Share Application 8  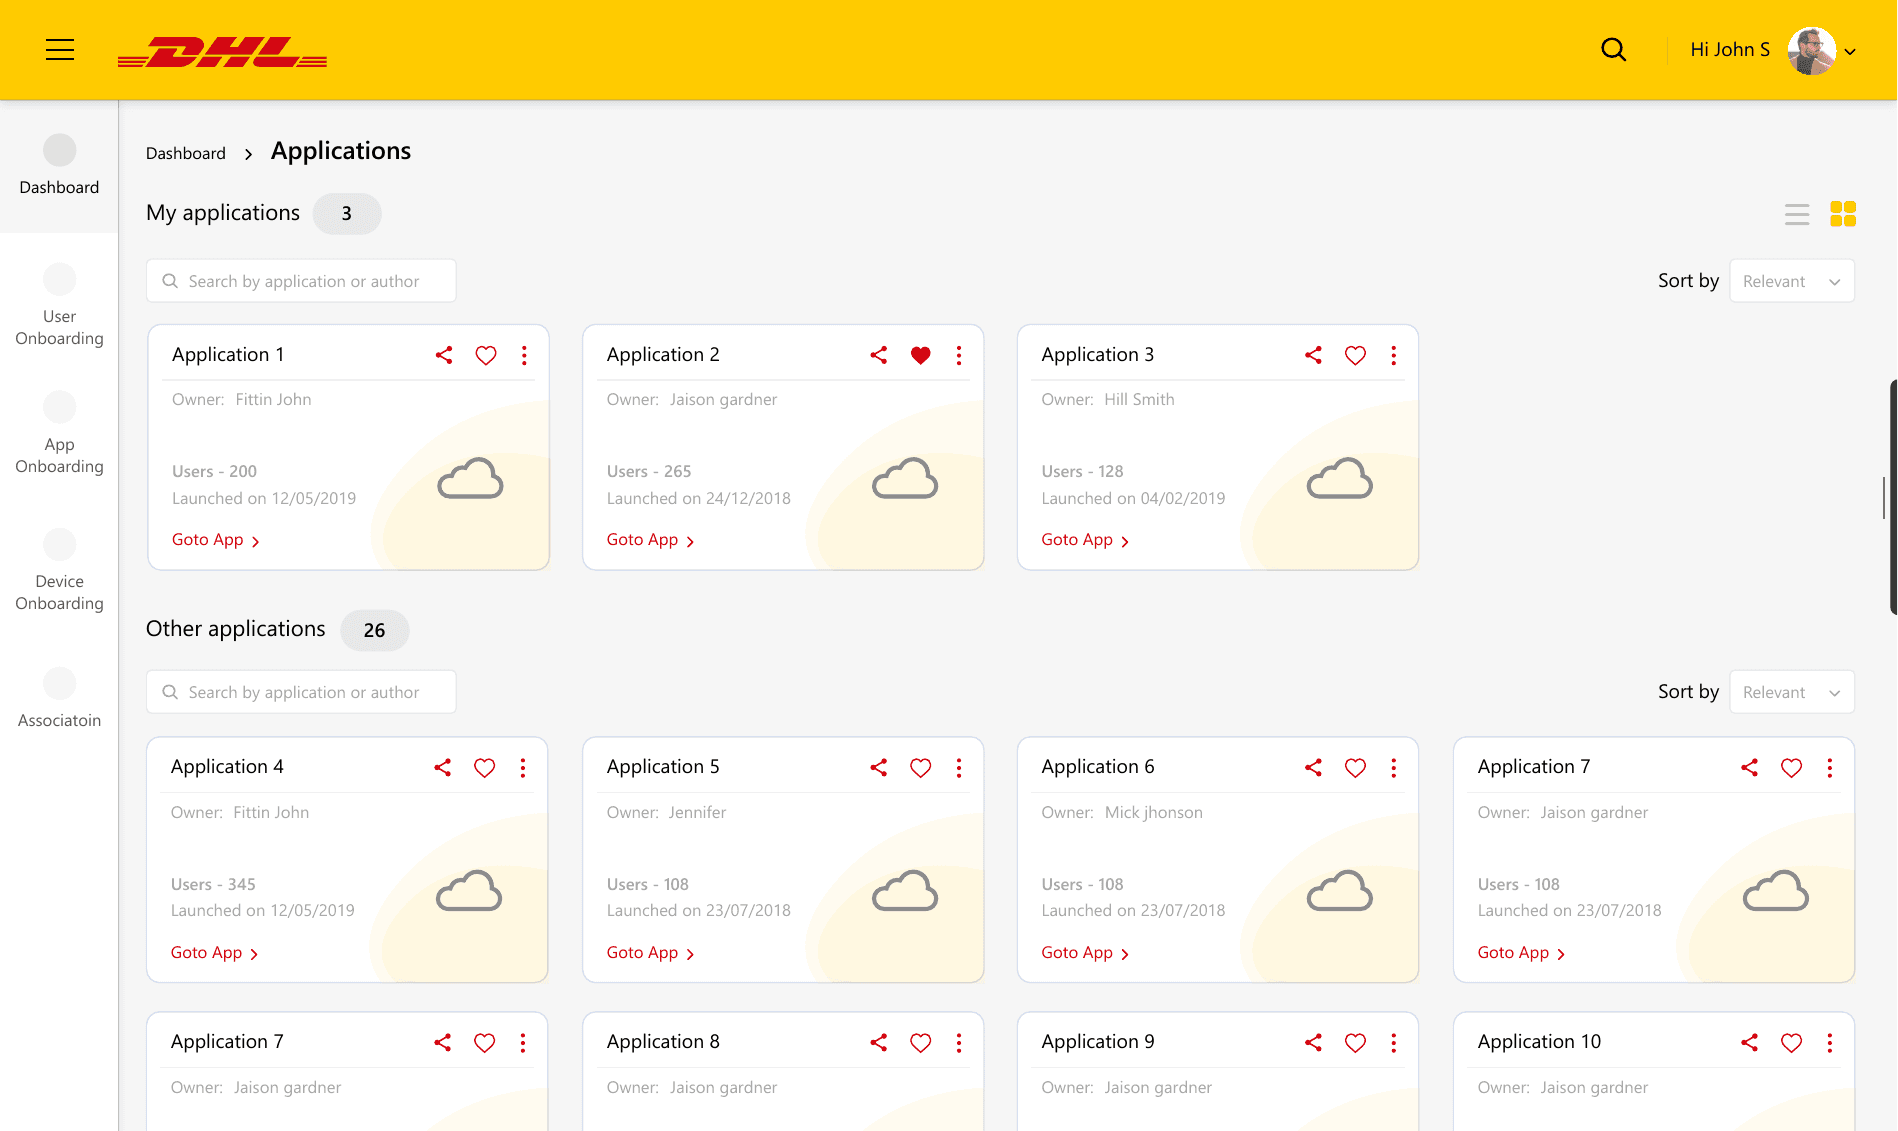[x=879, y=1042]
